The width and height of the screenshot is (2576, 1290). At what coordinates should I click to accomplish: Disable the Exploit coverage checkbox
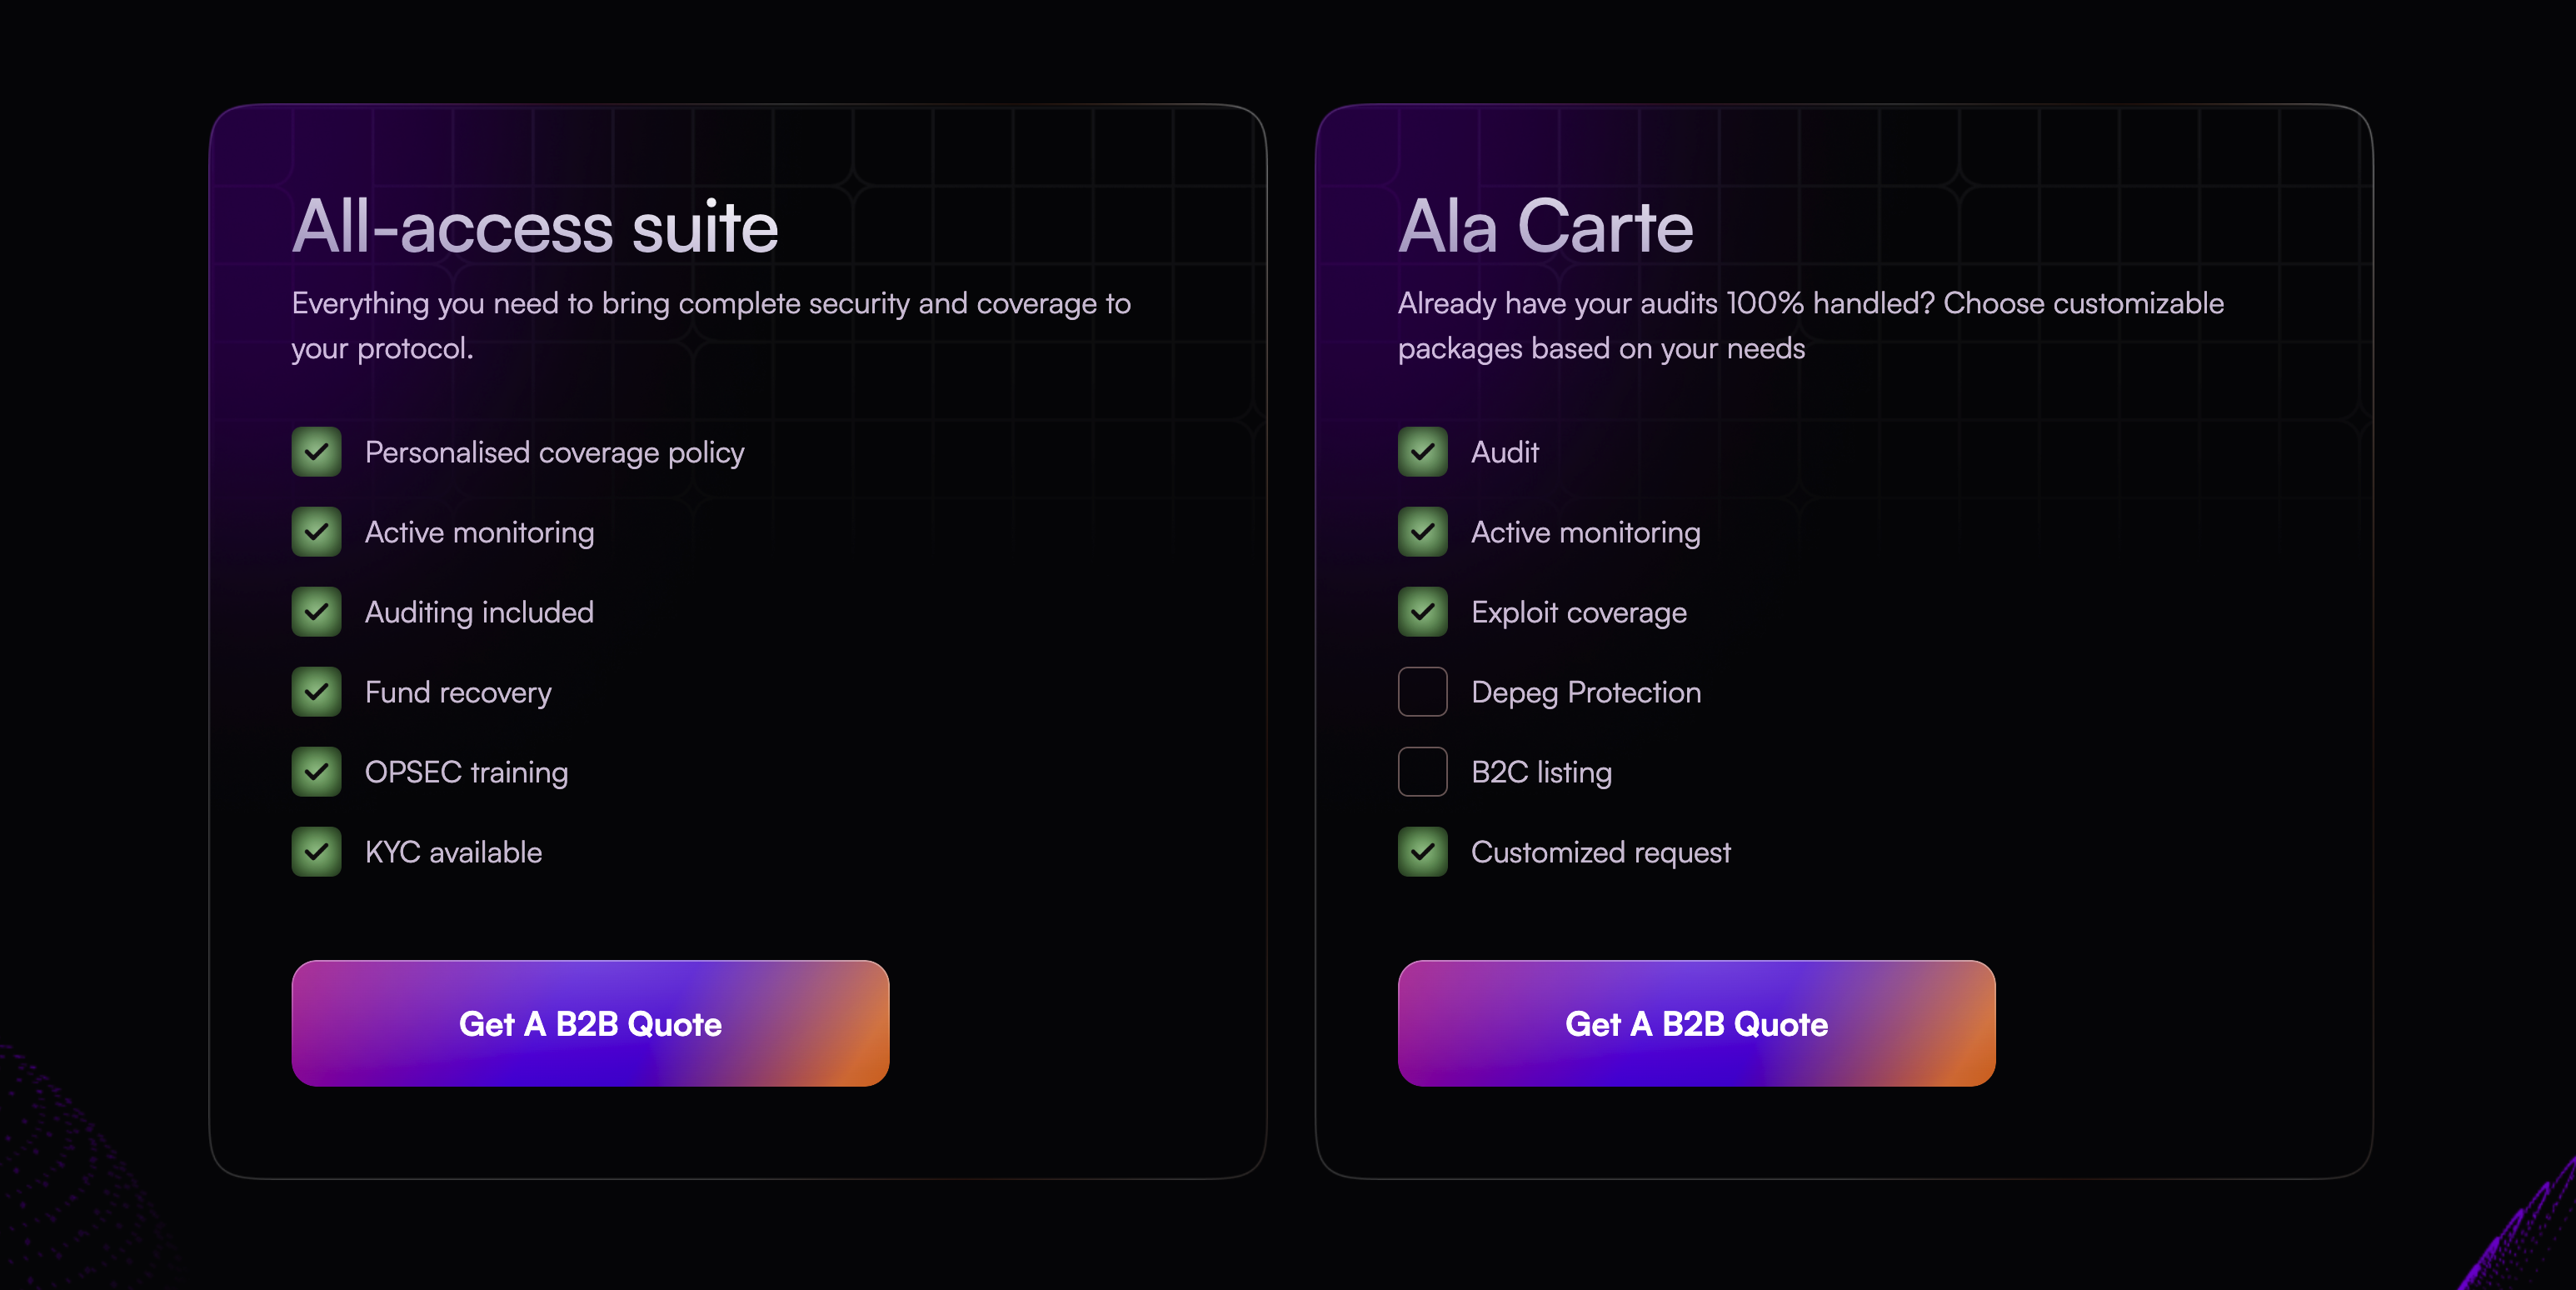click(1422, 612)
